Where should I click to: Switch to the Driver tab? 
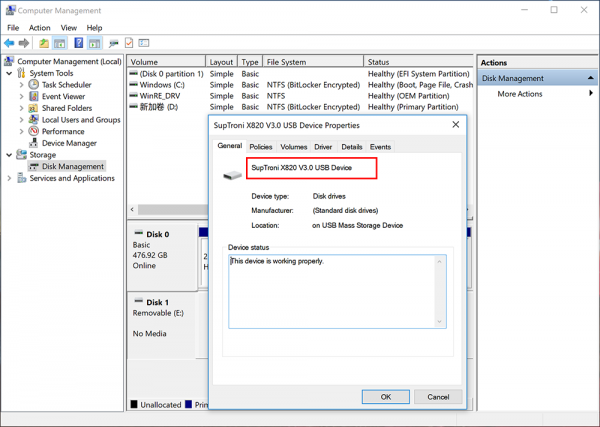[323, 147]
